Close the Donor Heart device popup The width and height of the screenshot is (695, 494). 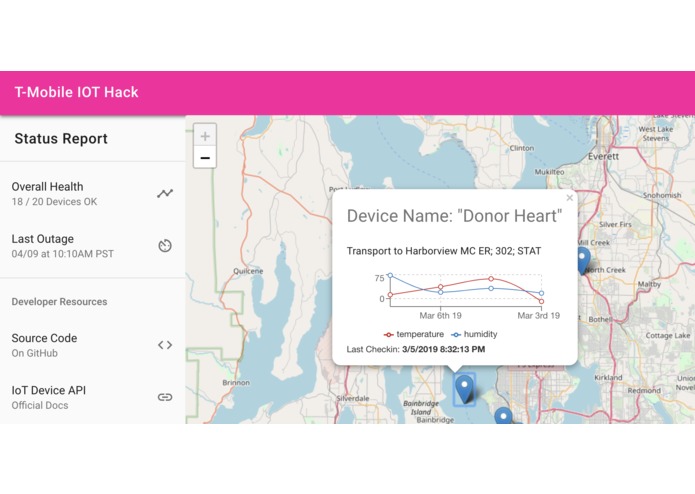click(x=570, y=198)
